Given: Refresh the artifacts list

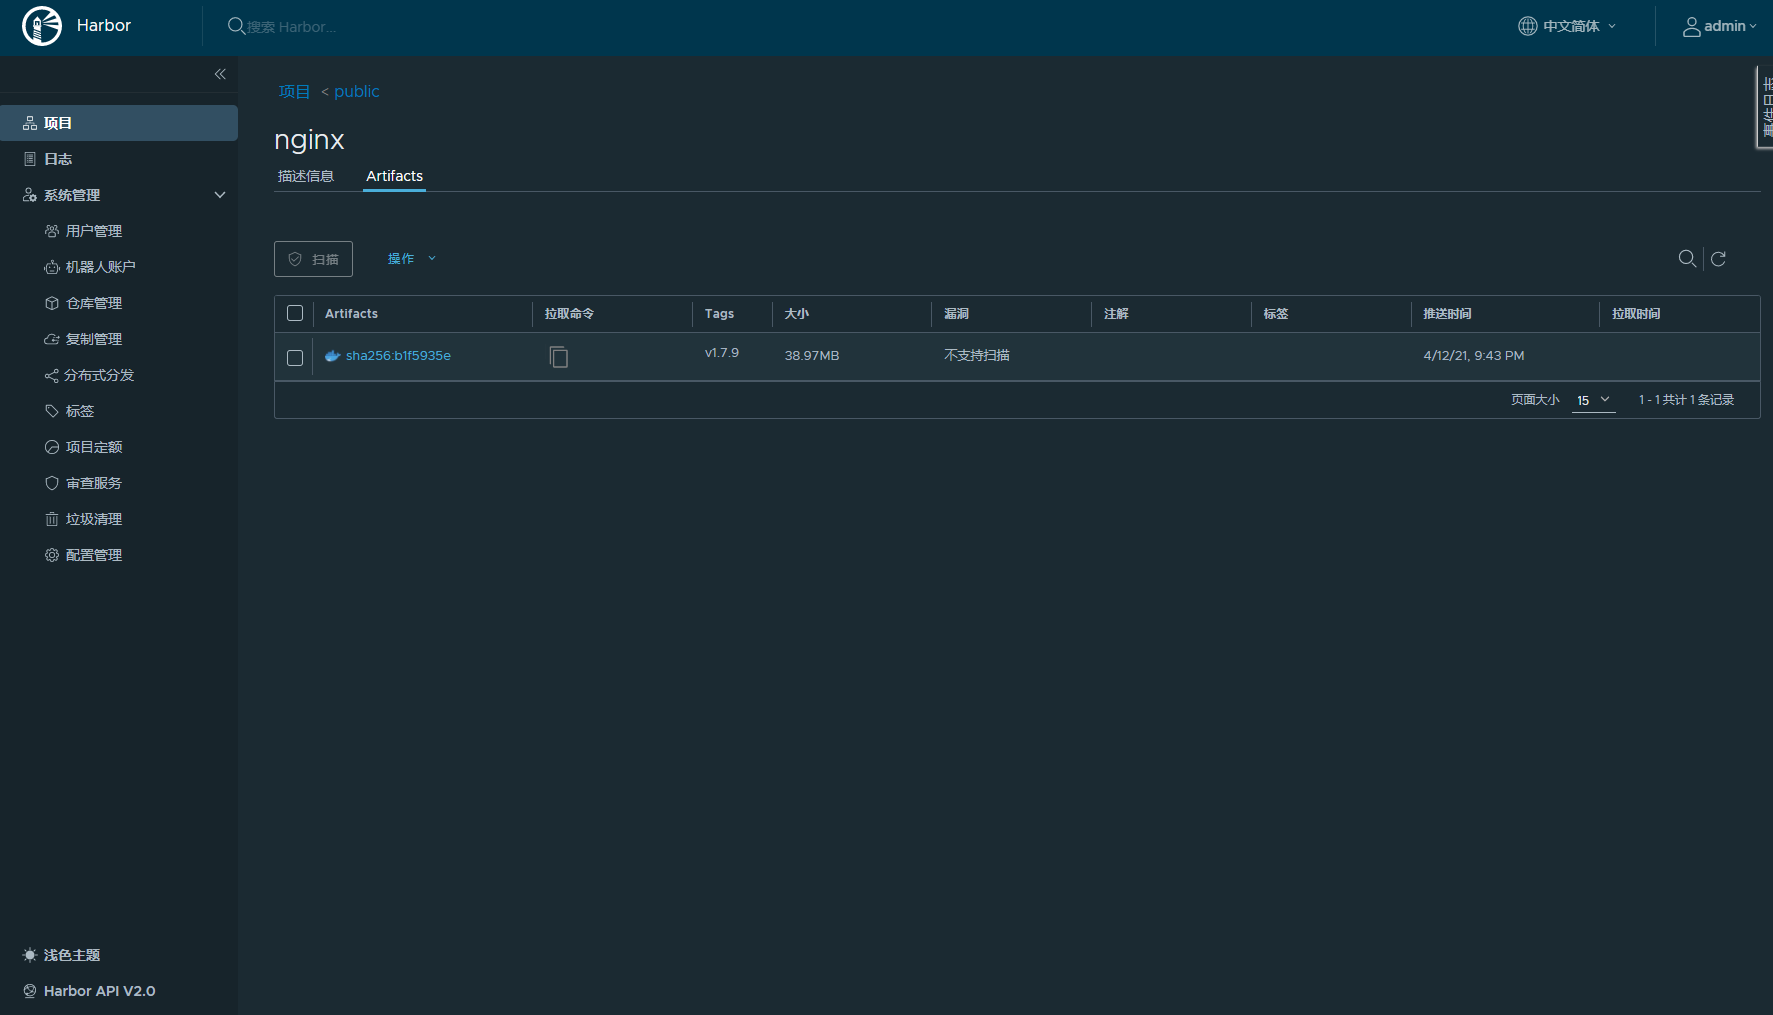Looking at the screenshot, I should pos(1718,259).
